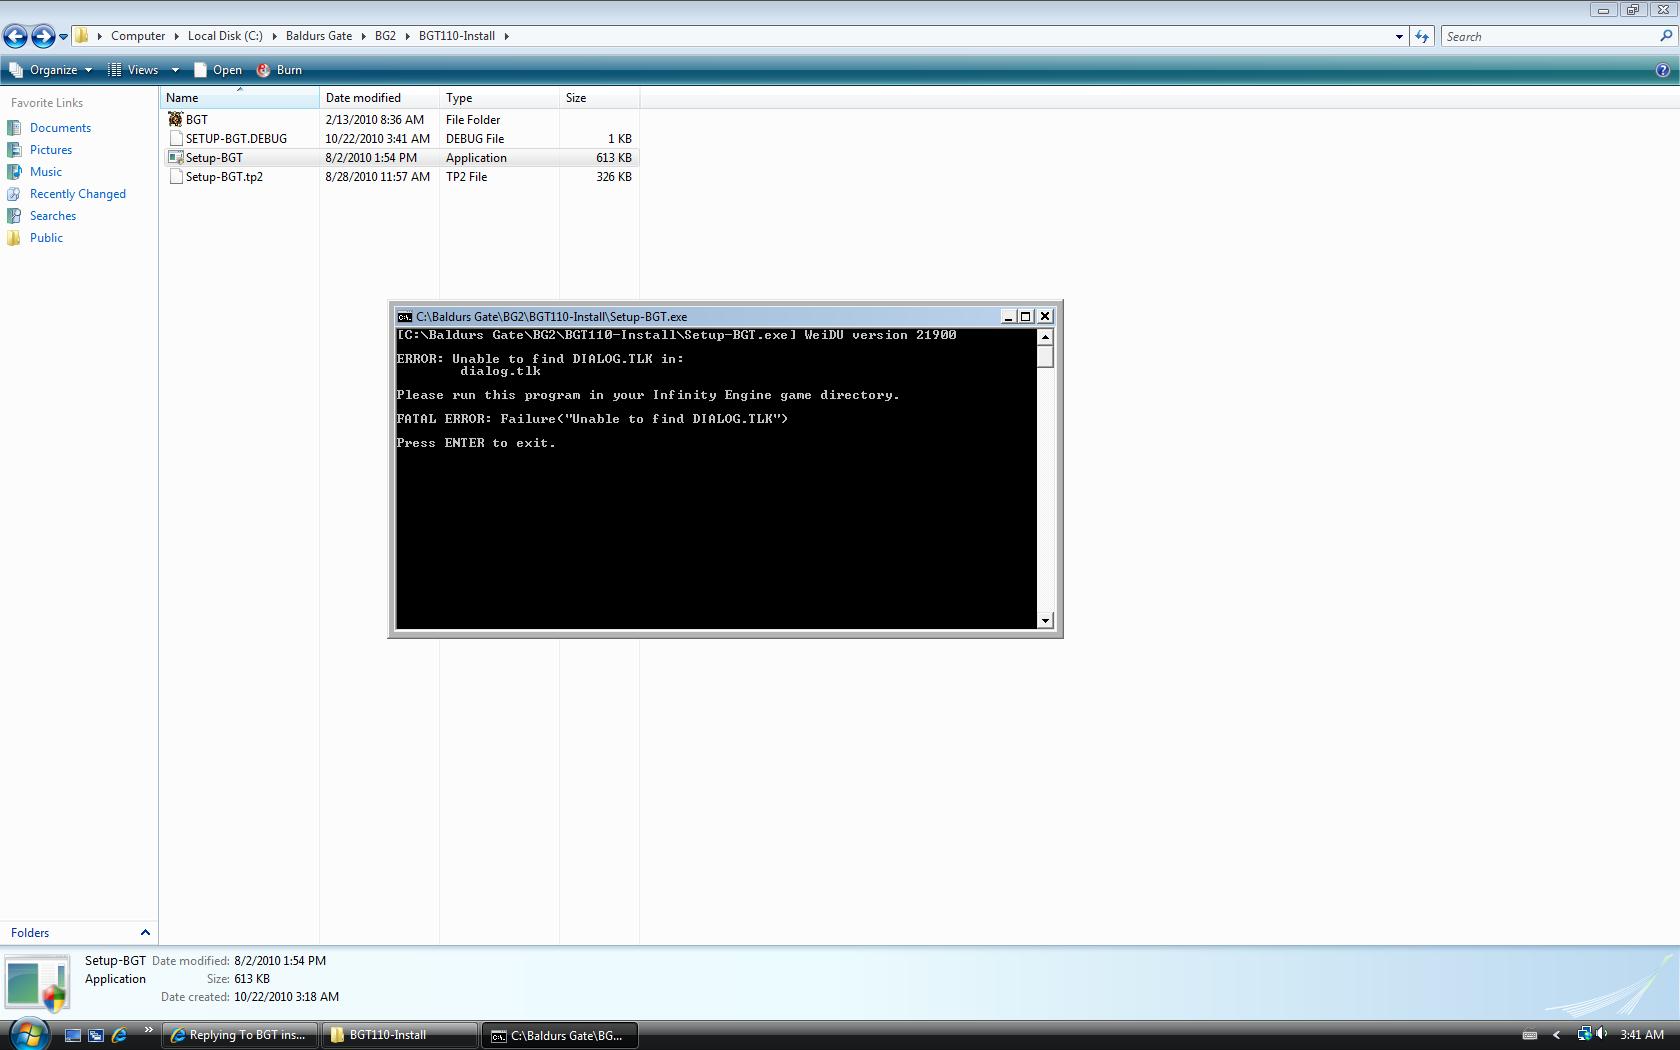Select BGT110-Install breadcrumb segment
Image resolution: width=1680 pixels, height=1050 pixels.
tap(457, 36)
